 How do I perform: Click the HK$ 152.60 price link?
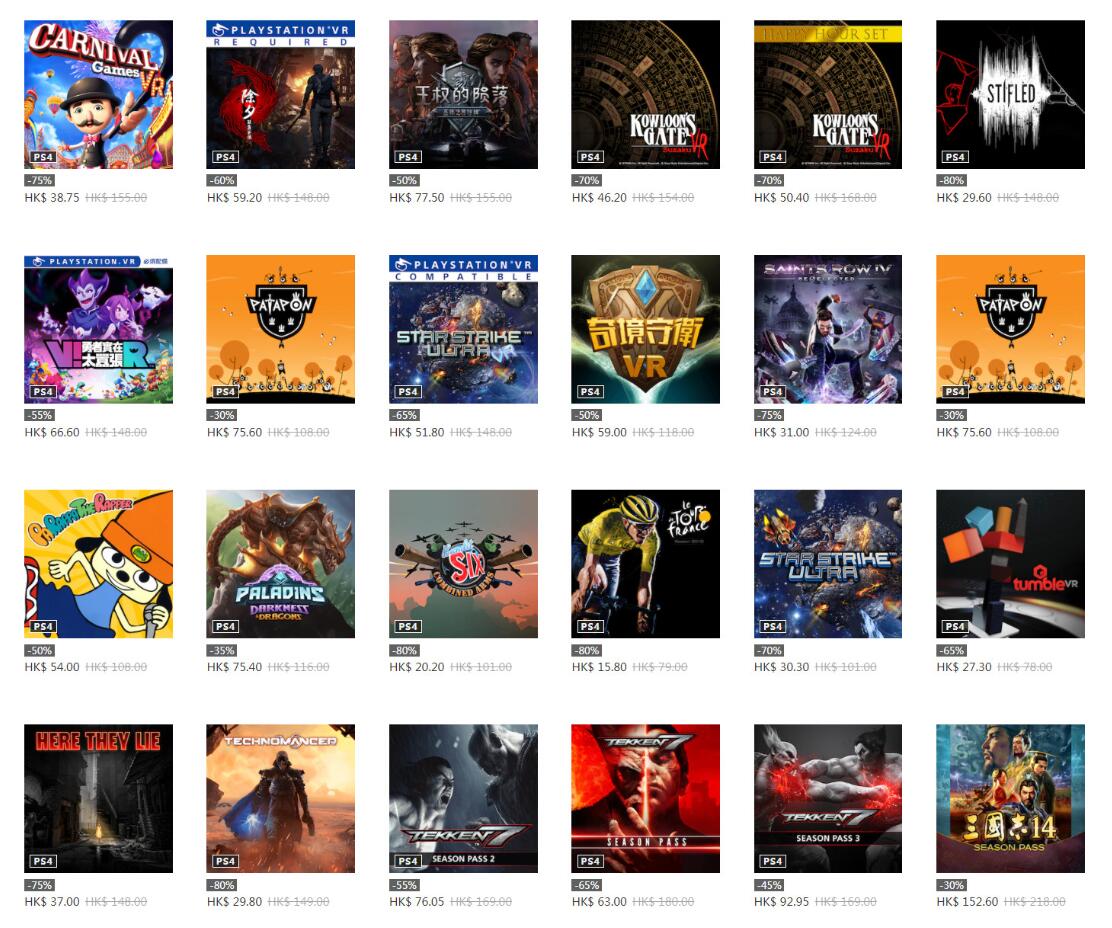[x=967, y=902]
